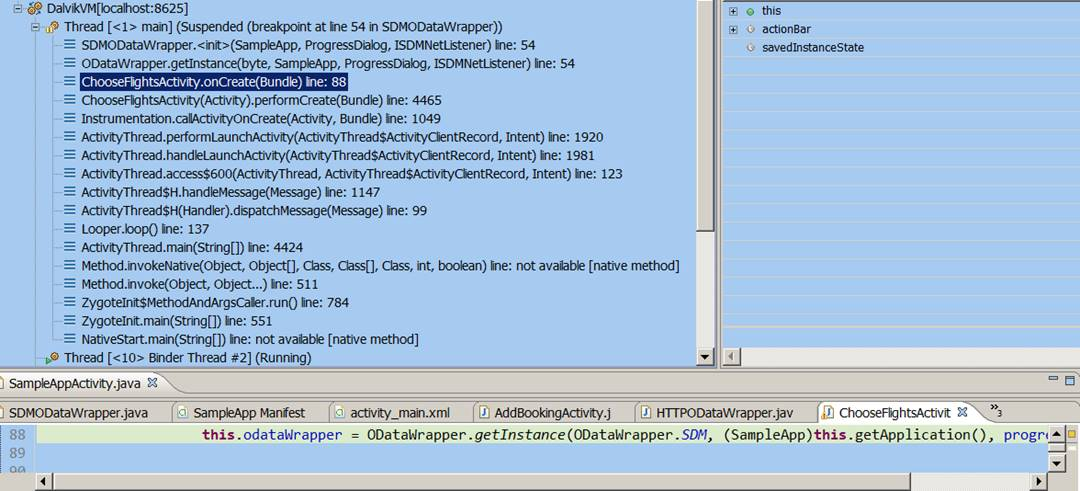
Task: Click the suspended main thread icon
Action: pyautogui.click(x=52, y=28)
